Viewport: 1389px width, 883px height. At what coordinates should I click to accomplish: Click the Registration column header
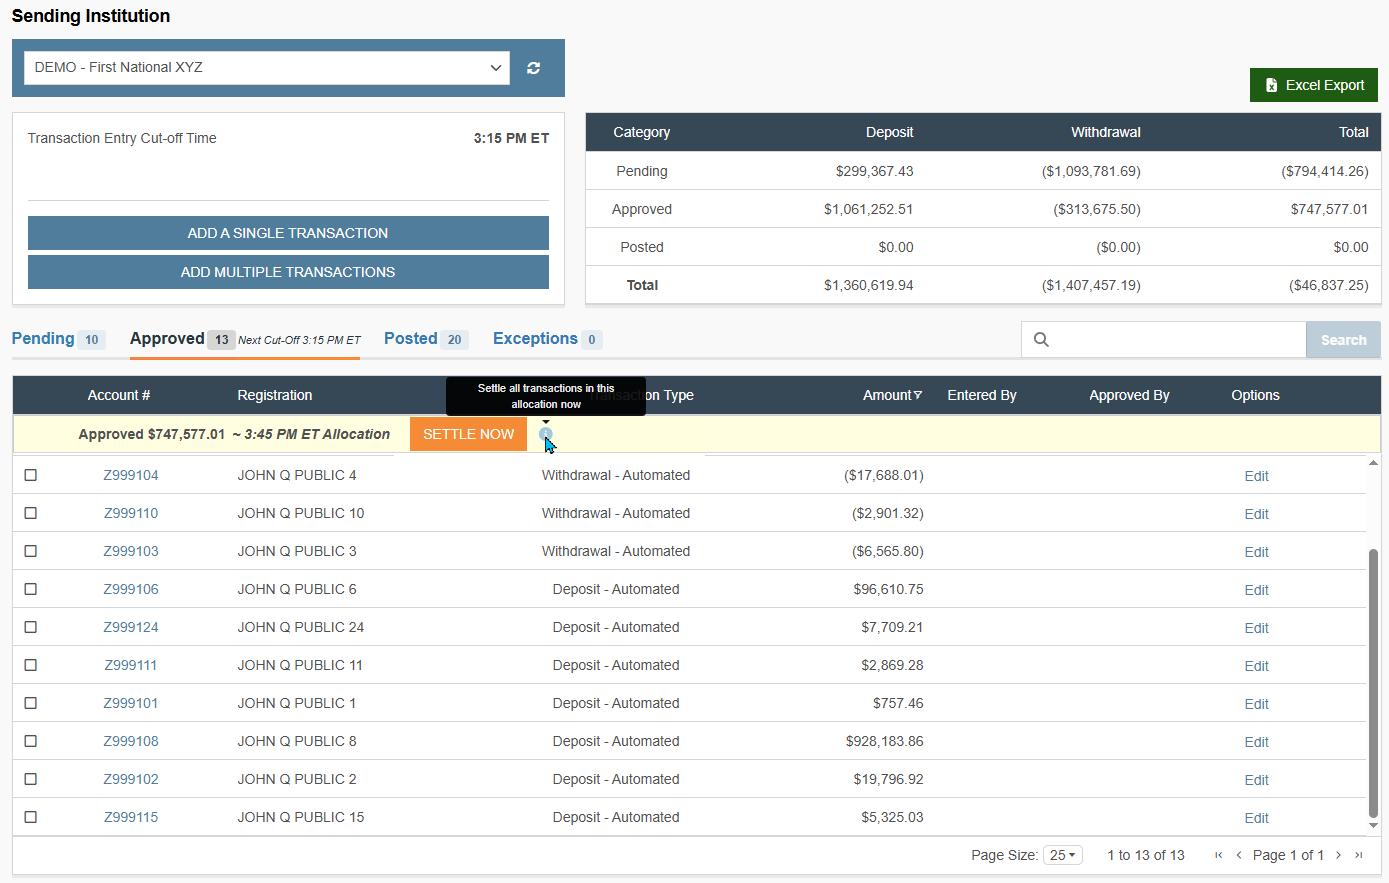[x=275, y=395]
